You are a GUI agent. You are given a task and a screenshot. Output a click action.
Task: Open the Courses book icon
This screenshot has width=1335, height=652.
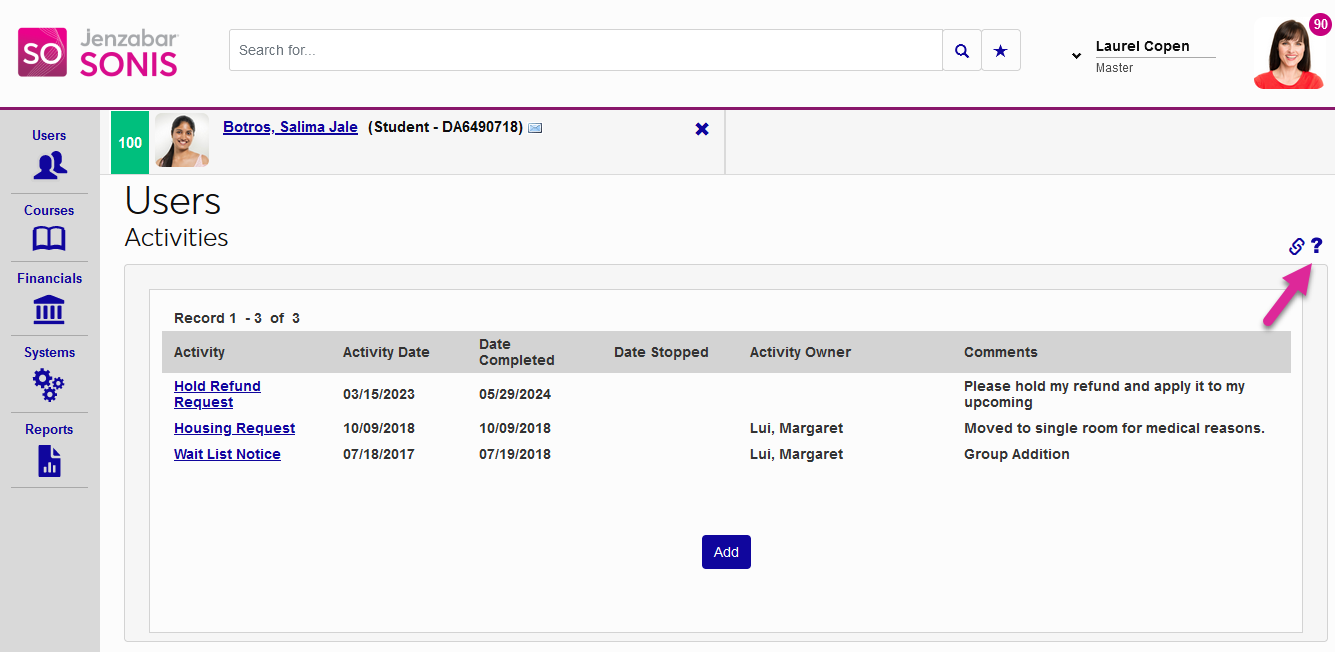49,238
